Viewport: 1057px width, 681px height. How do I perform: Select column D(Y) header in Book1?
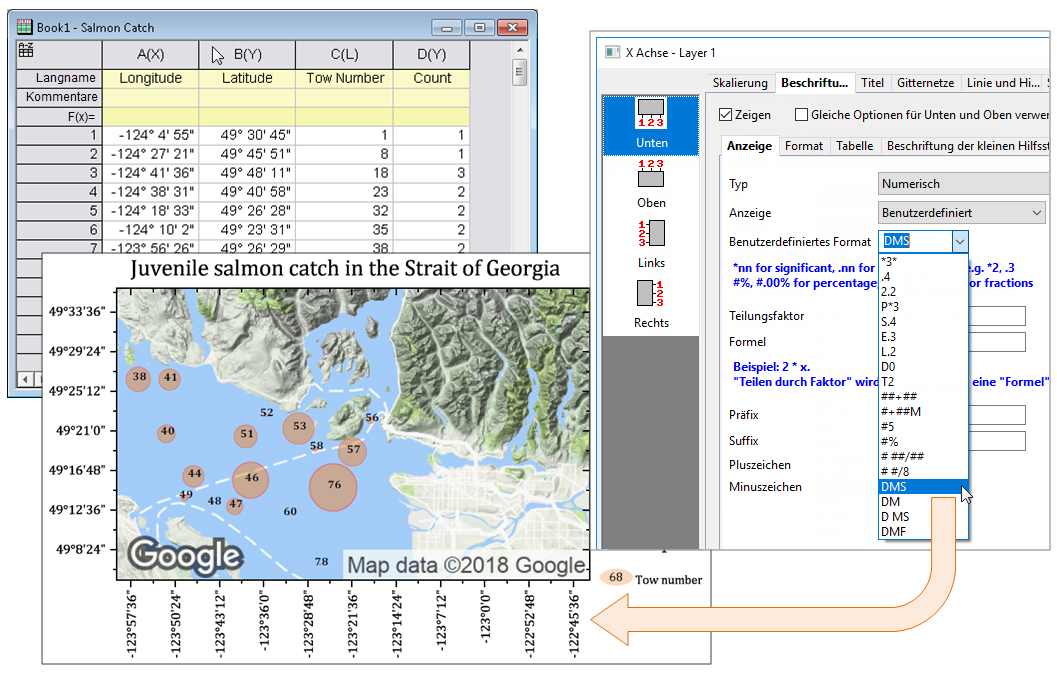pos(431,55)
